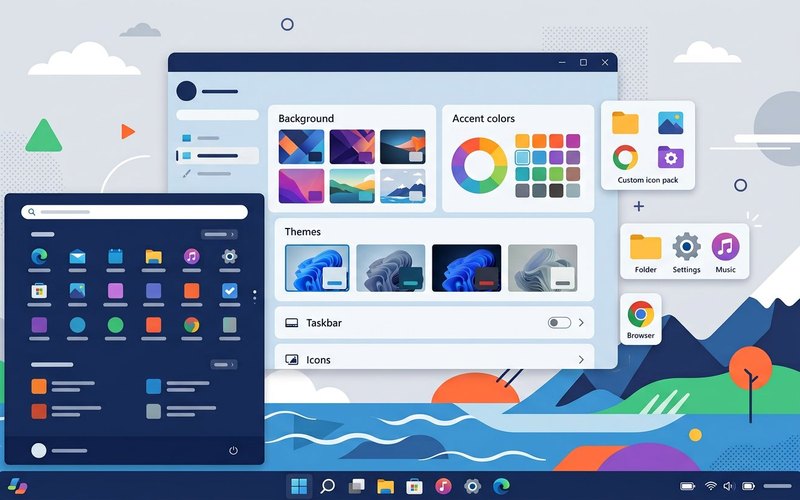Open the chevron button beside the pinned heading
Screen dimensions: 800x500
coord(219,235)
